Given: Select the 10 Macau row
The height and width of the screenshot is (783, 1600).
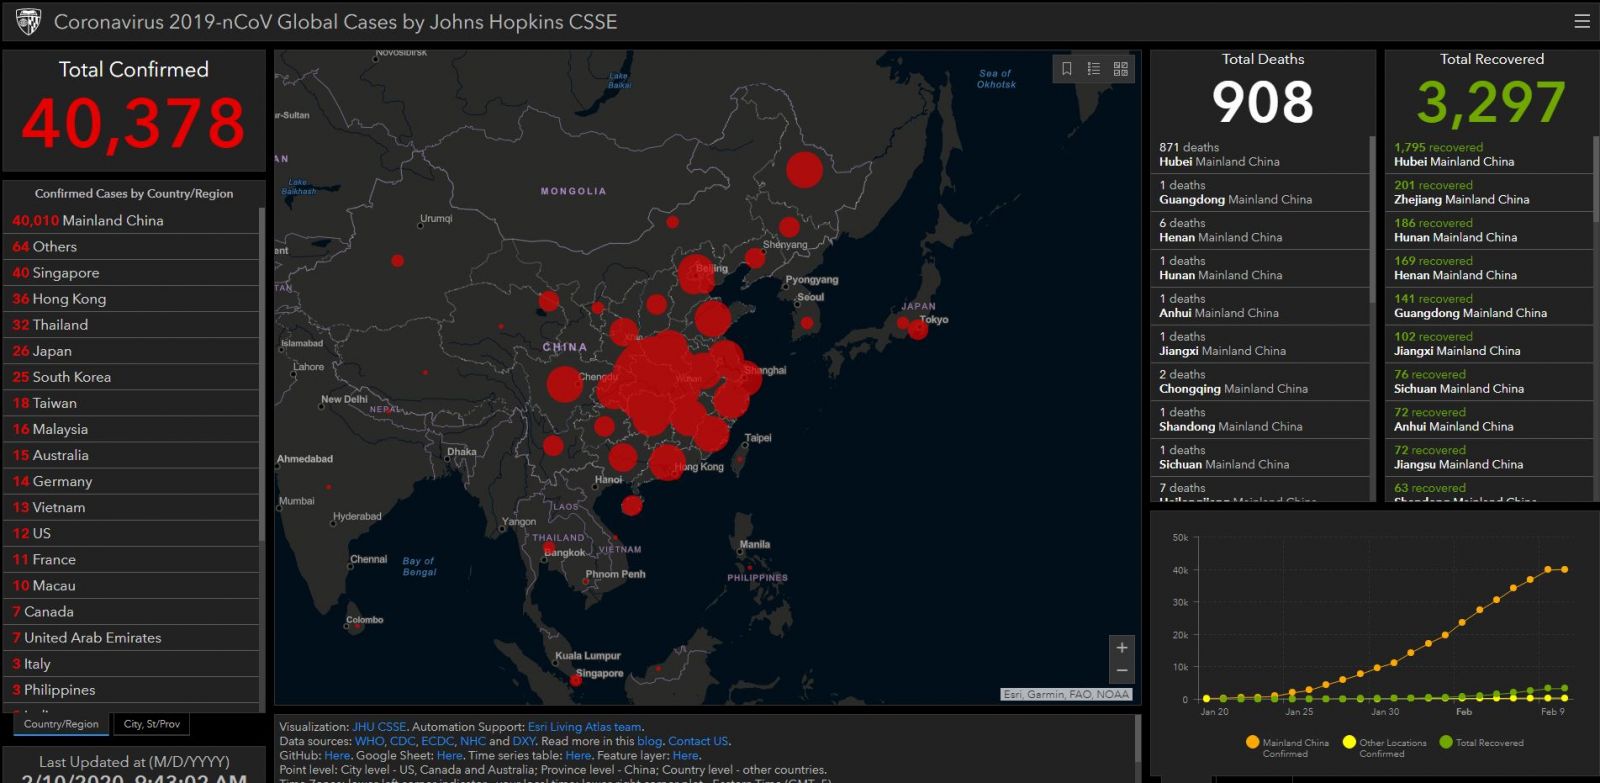Looking at the screenshot, I should click(x=131, y=585).
